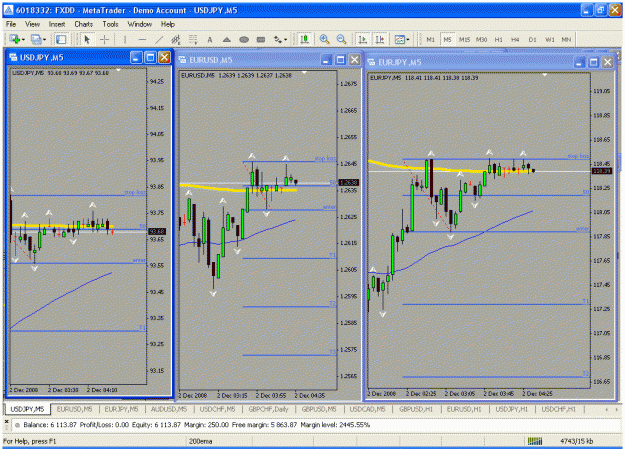
Task: Open the Window menu
Action: pyautogui.click(x=140, y=24)
